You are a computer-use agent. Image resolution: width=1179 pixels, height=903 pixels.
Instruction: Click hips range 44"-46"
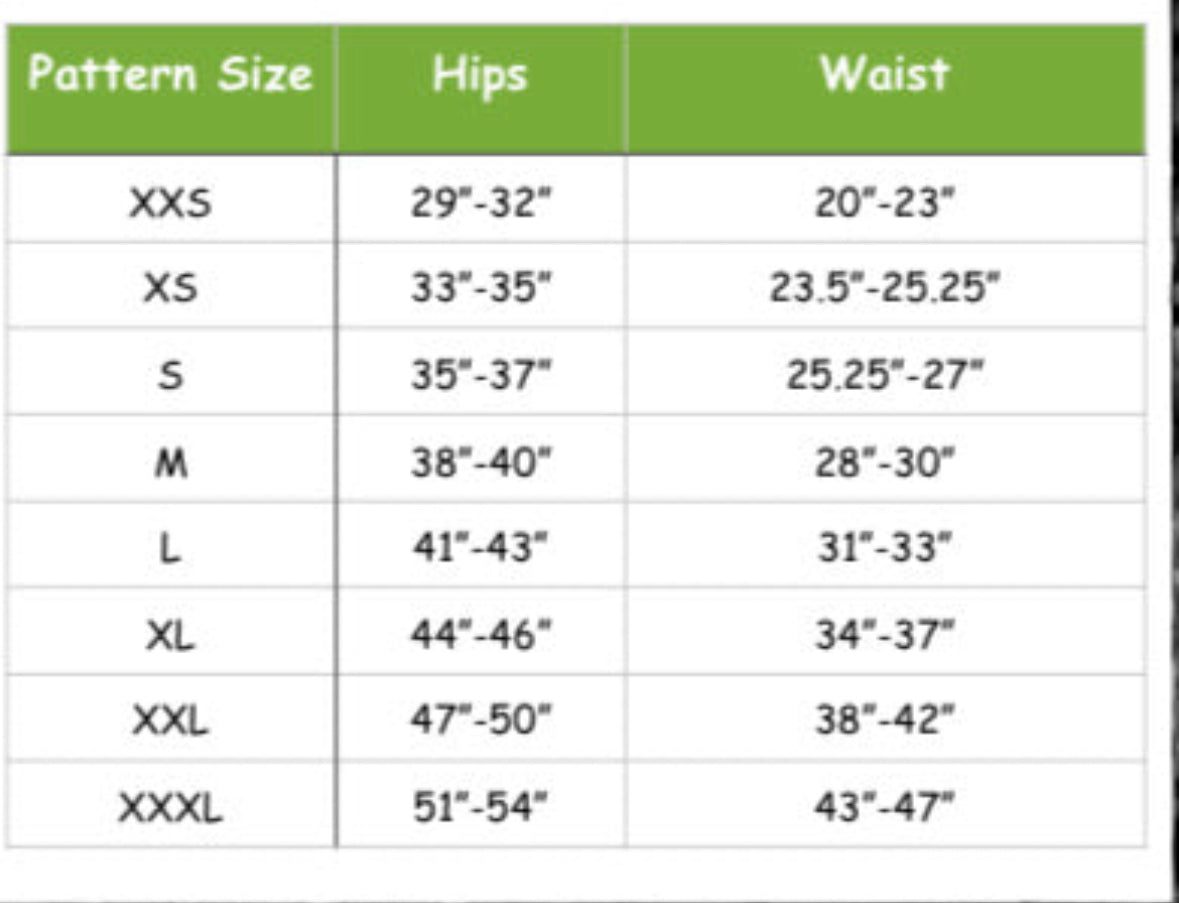point(481,635)
